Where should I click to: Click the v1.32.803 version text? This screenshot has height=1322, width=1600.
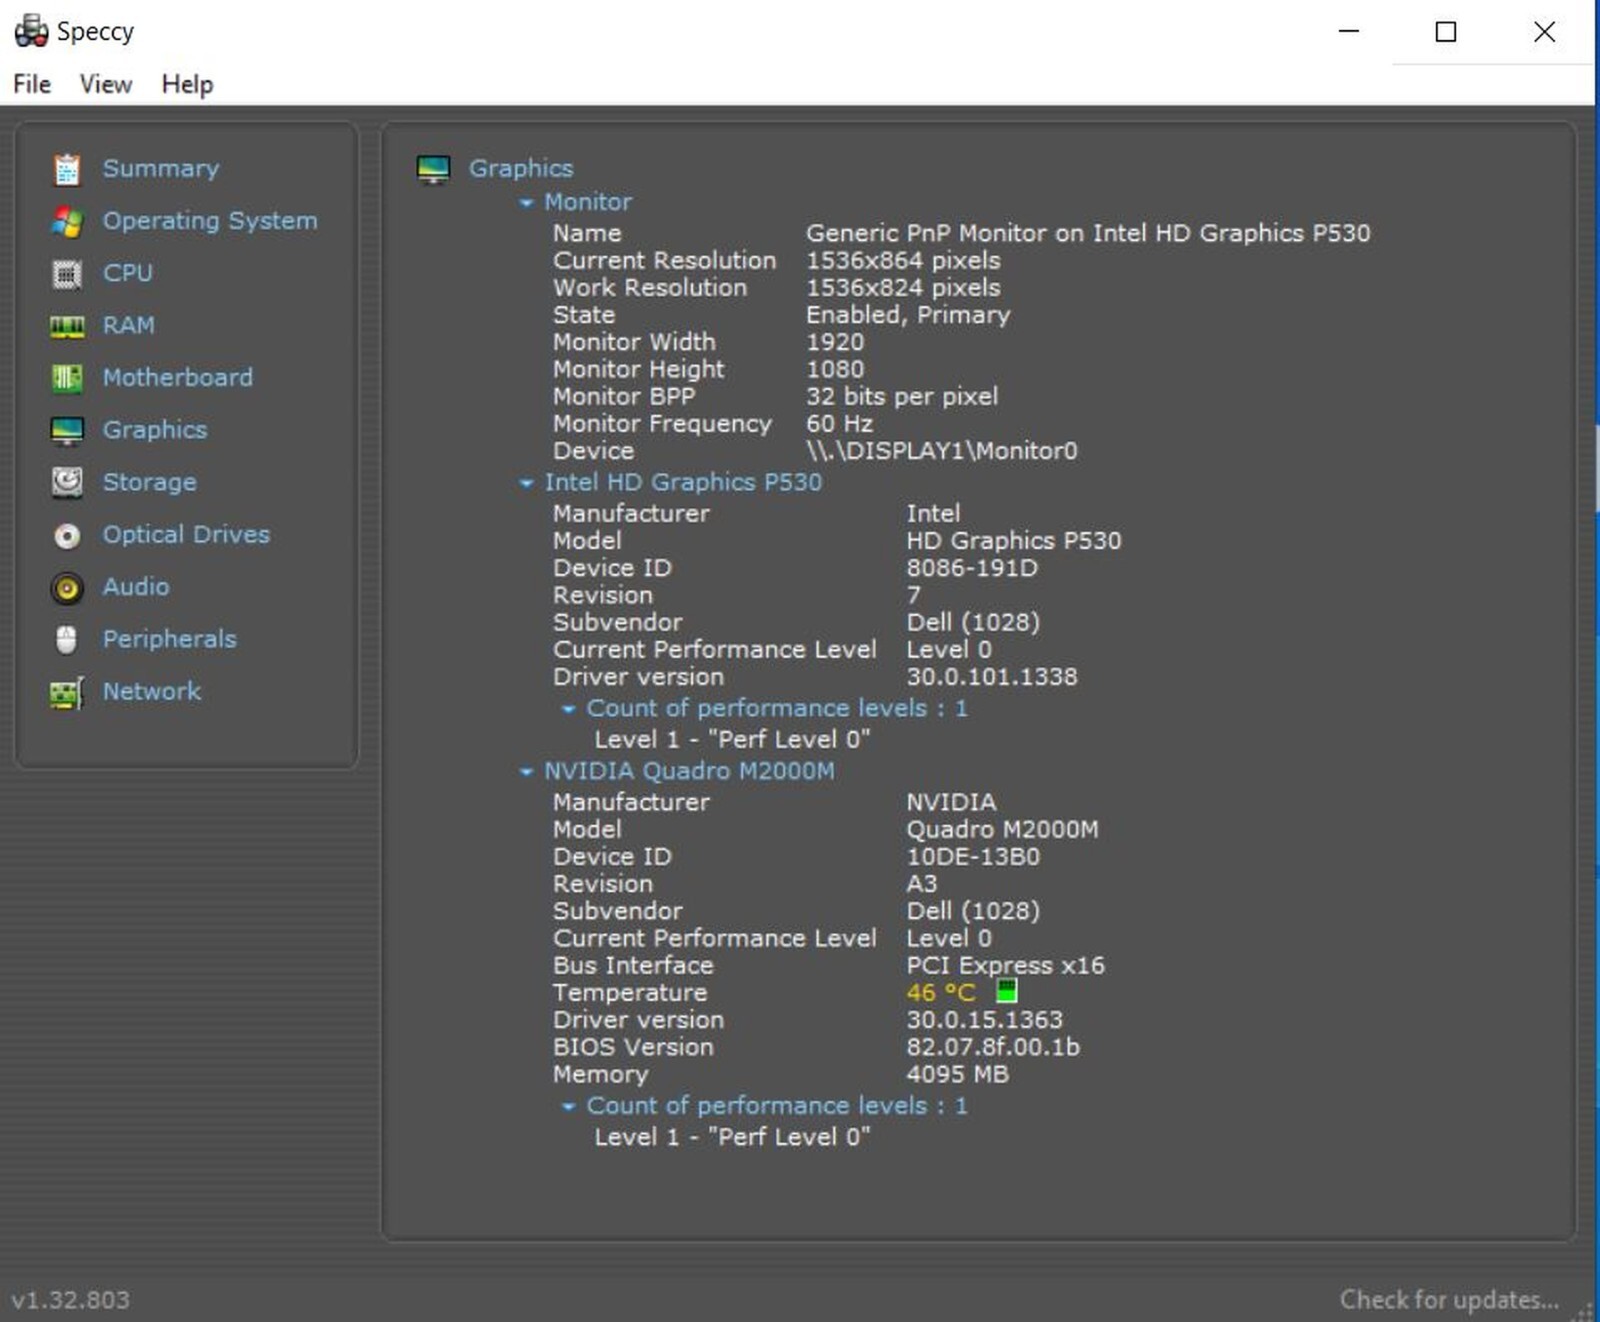[71, 1300]
